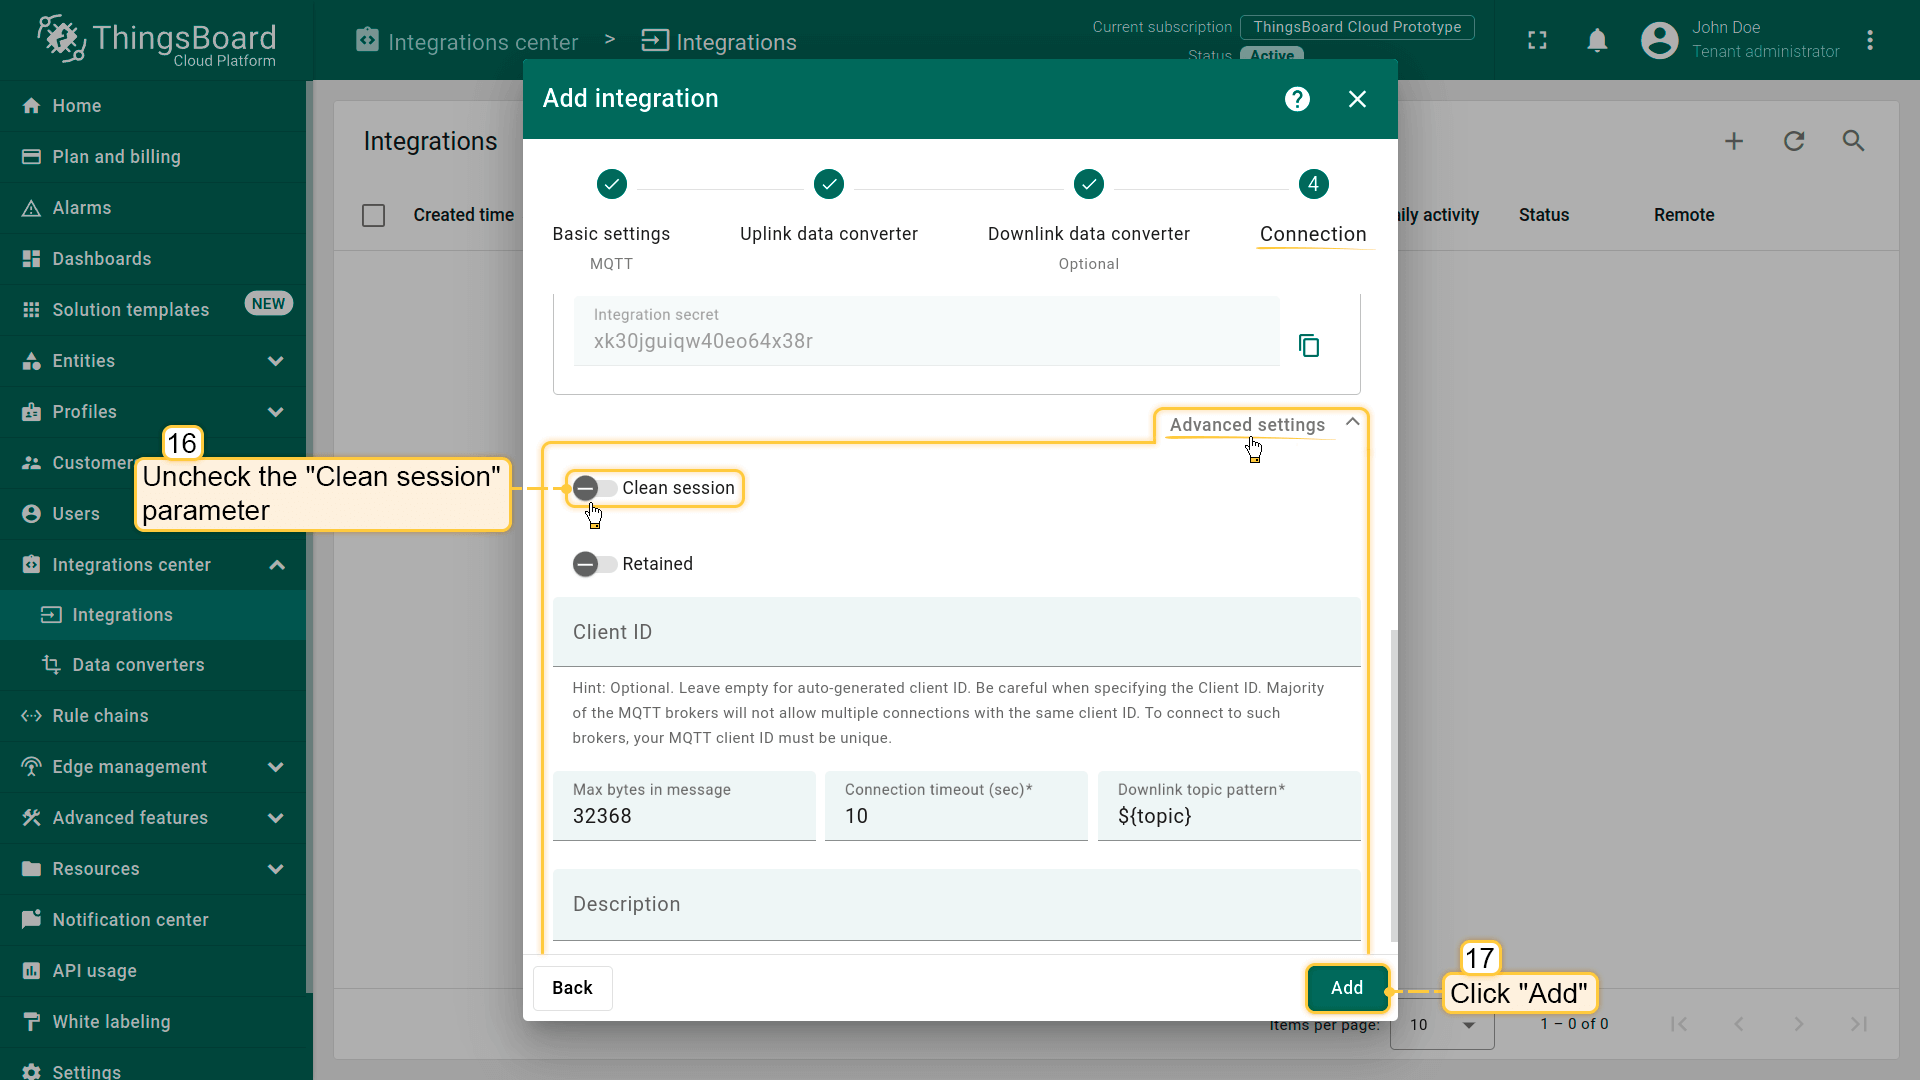Refresh the integrations table
The image size is (1920, 1080).
[x=1794, y=141]
